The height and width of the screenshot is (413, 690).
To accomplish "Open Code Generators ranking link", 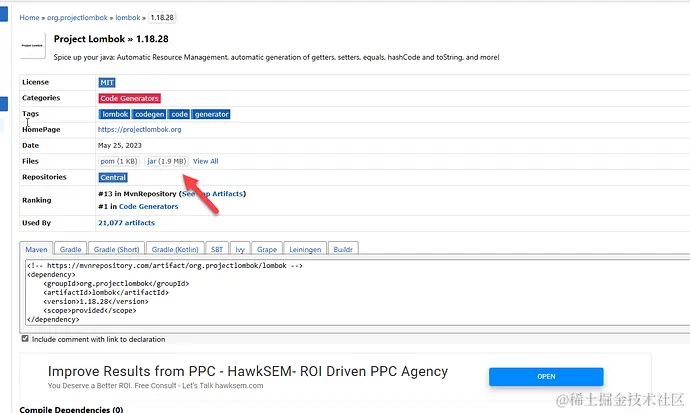I will (x=148, y=206).
